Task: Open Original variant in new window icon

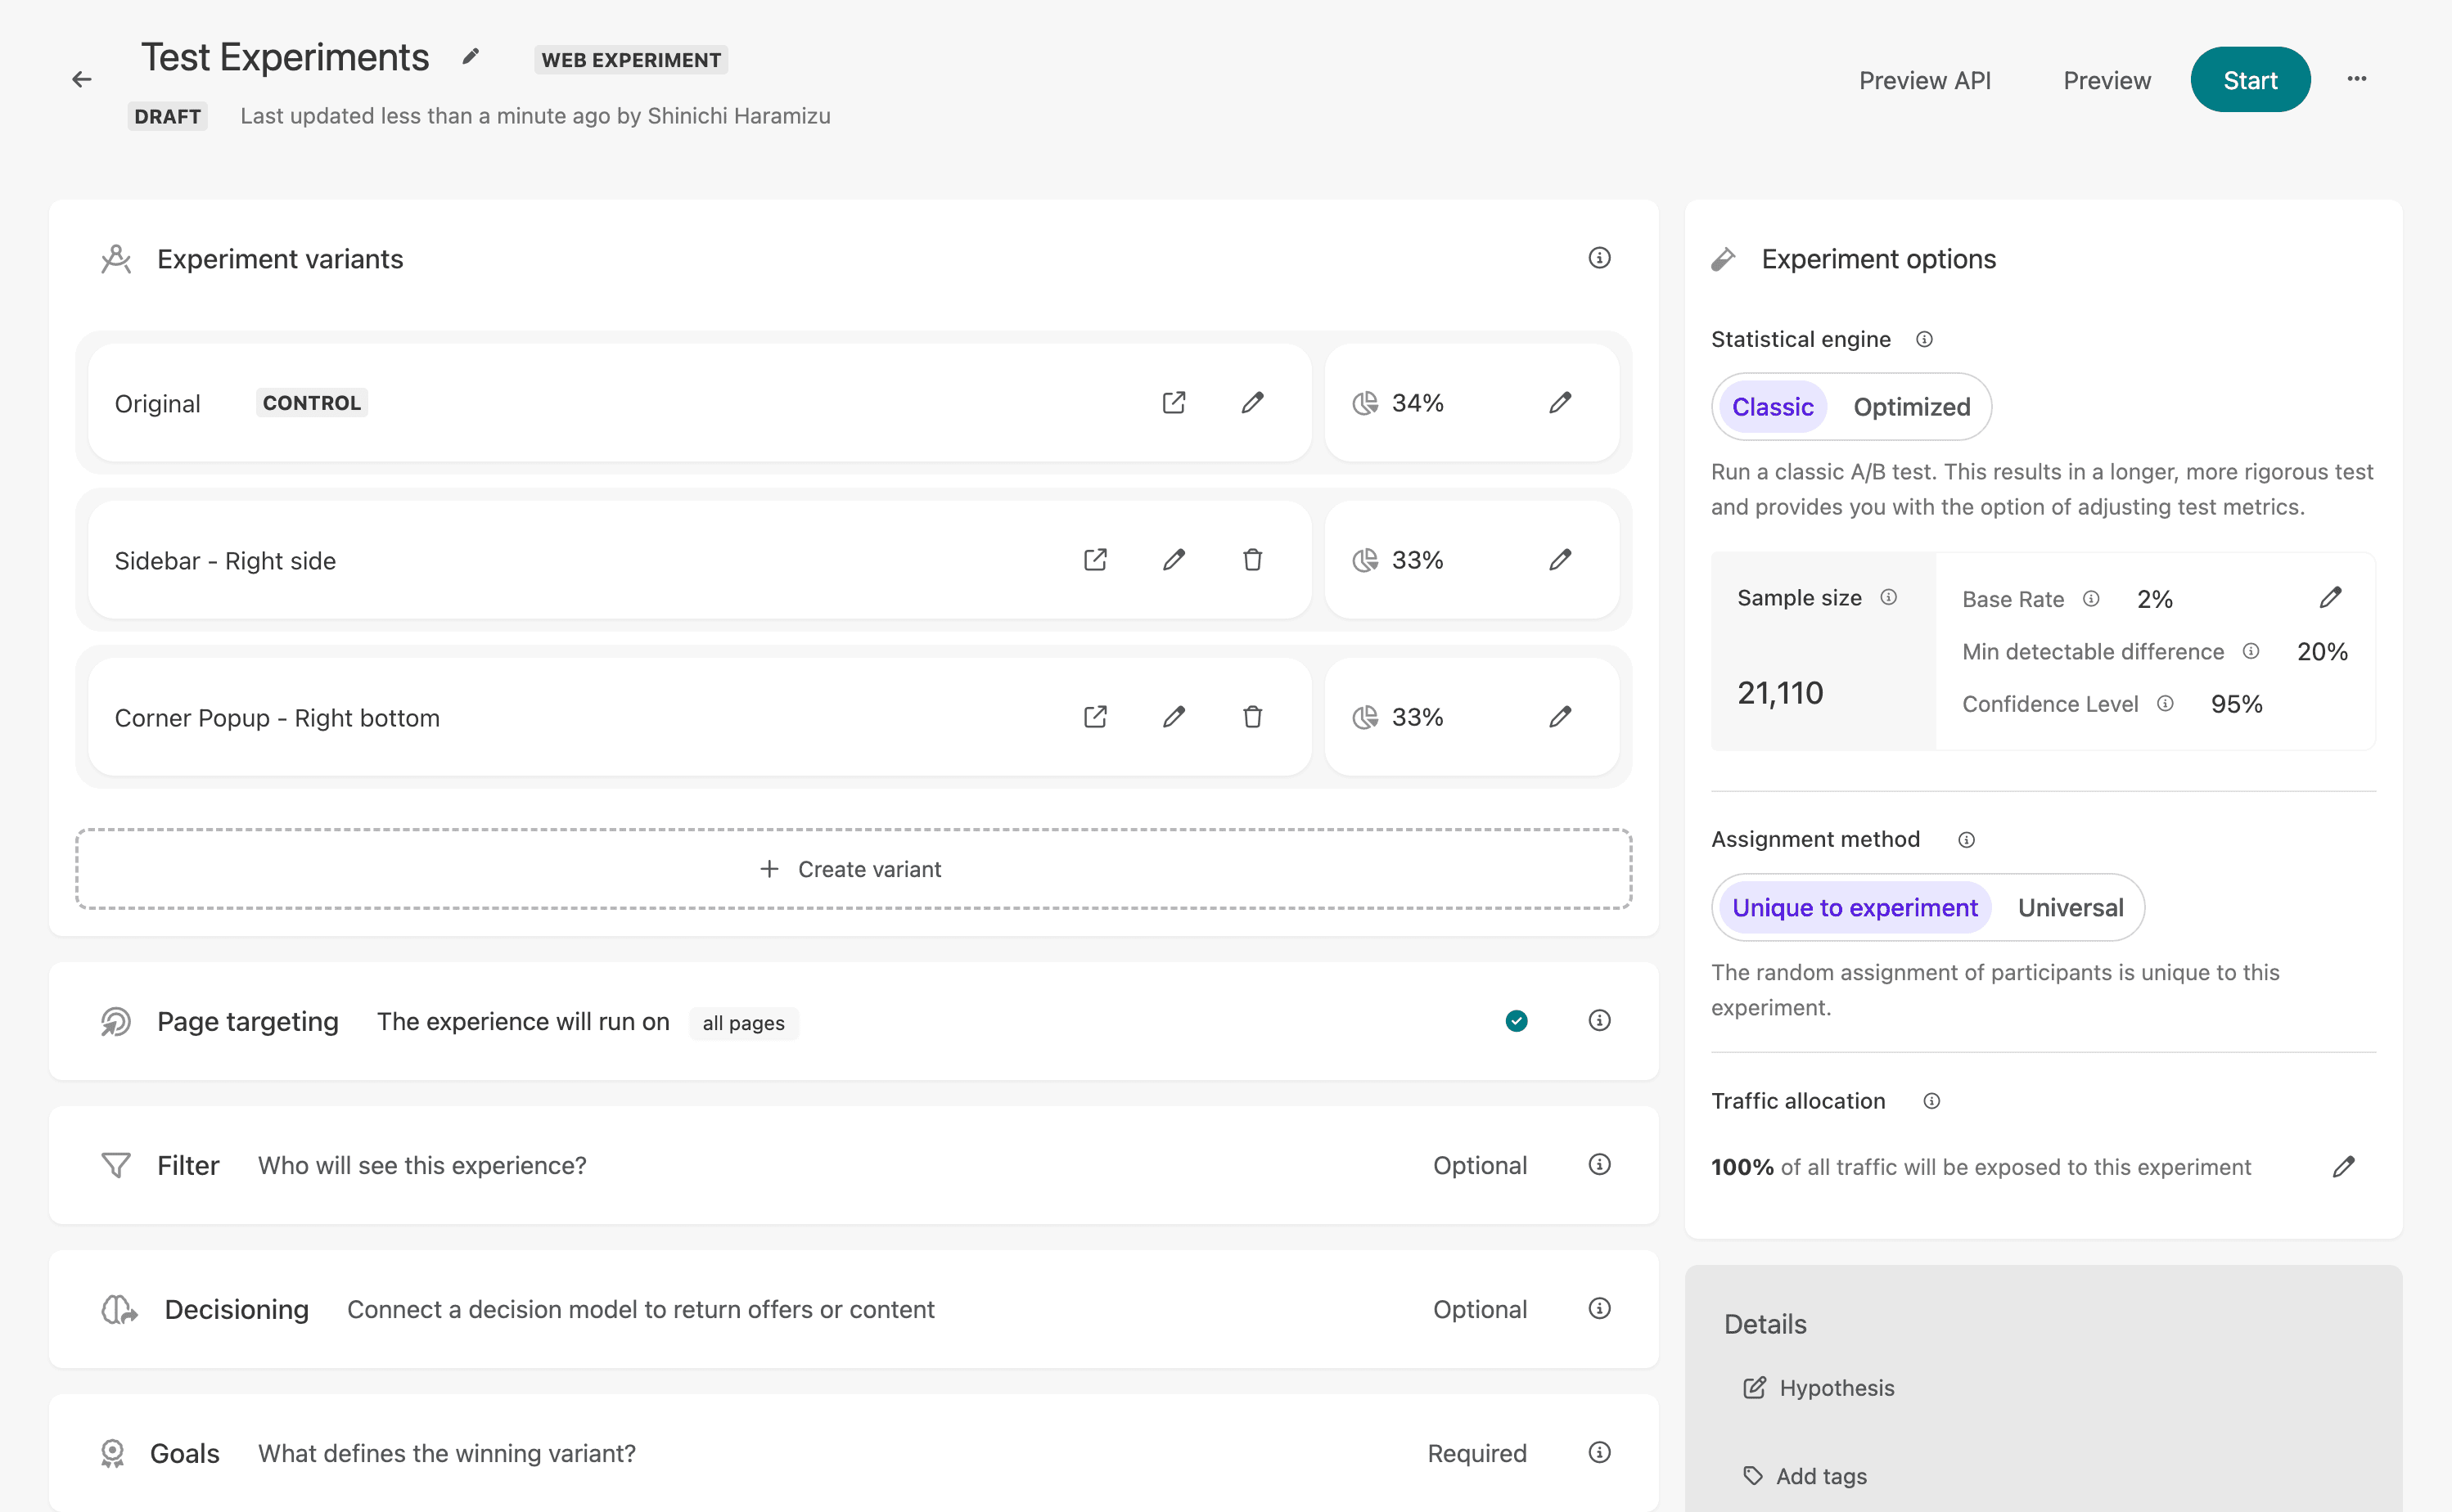Action: (x=1174, y=403)
